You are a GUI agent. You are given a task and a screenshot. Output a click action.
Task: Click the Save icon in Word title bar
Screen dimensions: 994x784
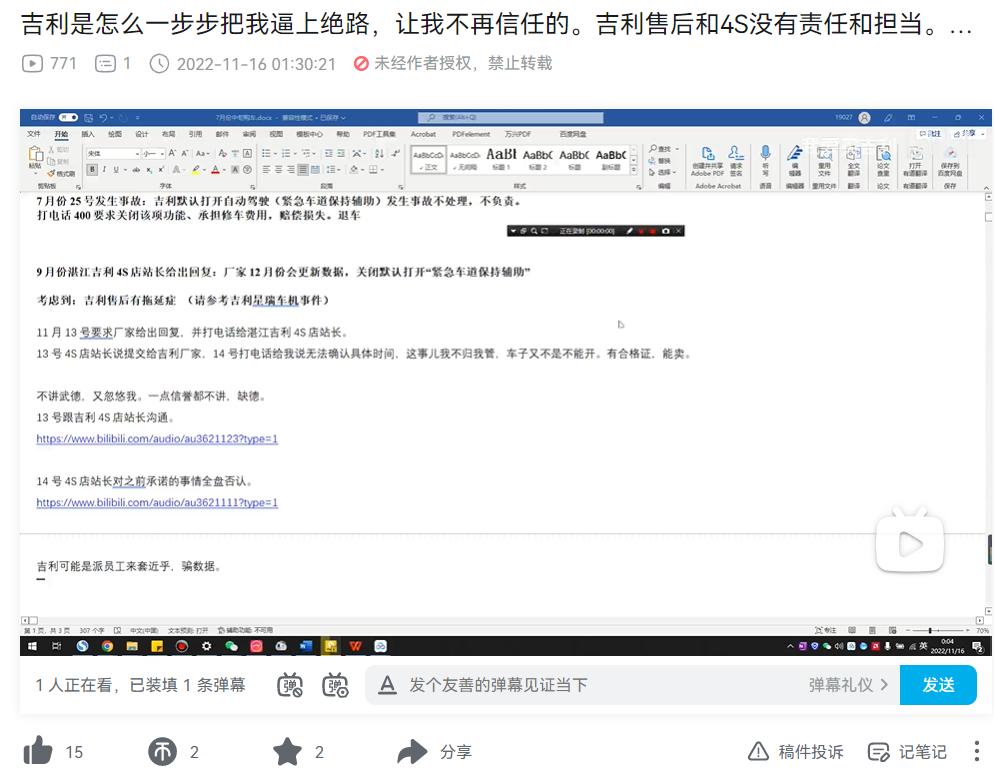coord(88,117)
